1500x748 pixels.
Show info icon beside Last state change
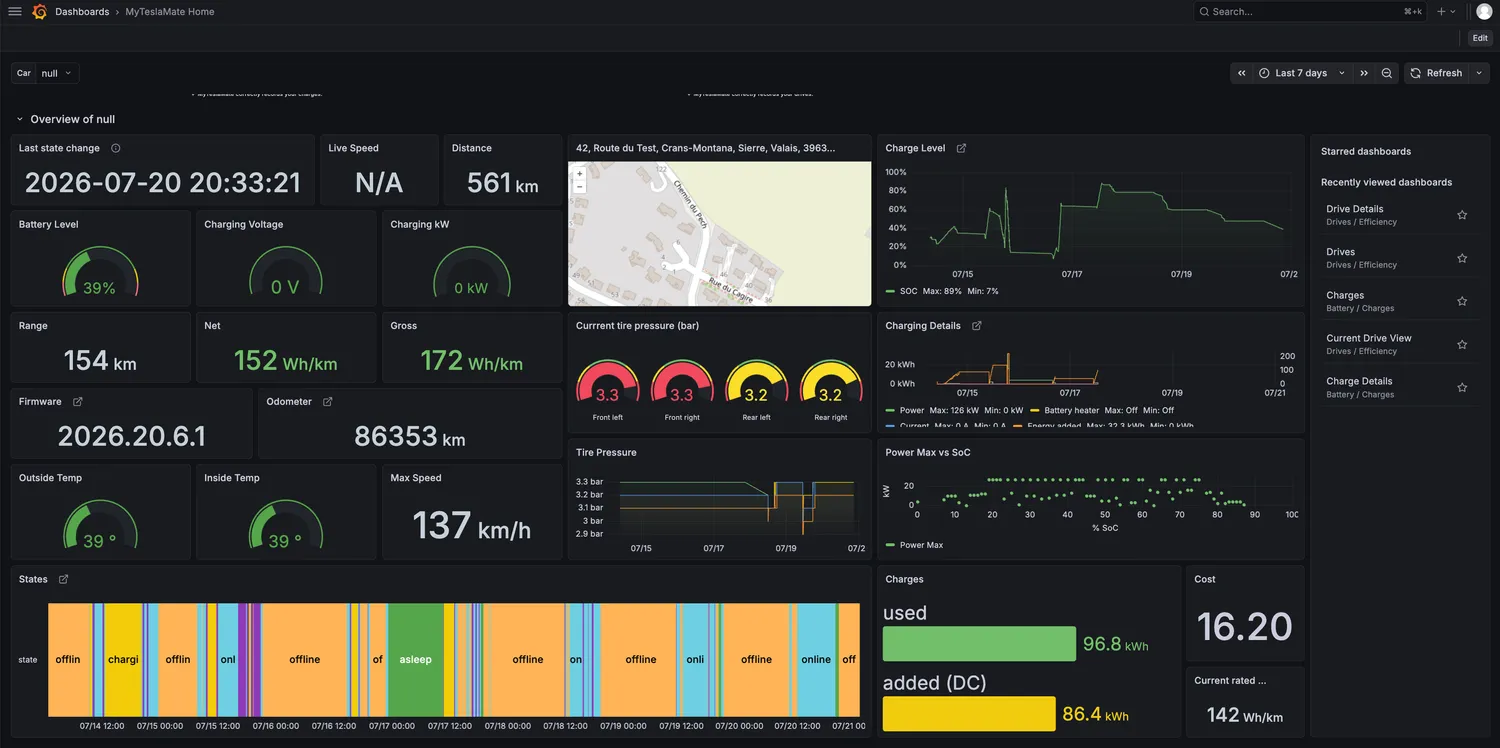click(x=116, y=148)
